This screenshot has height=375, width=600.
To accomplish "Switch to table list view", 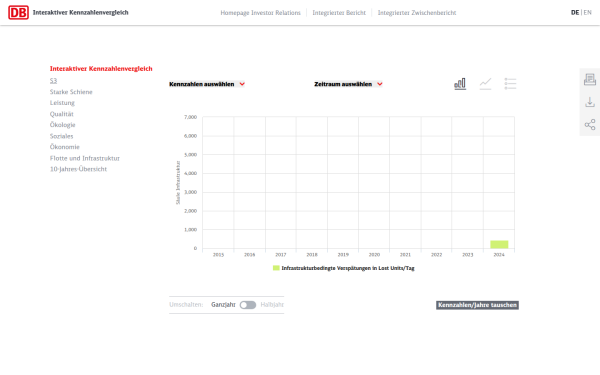I will 510,83.
